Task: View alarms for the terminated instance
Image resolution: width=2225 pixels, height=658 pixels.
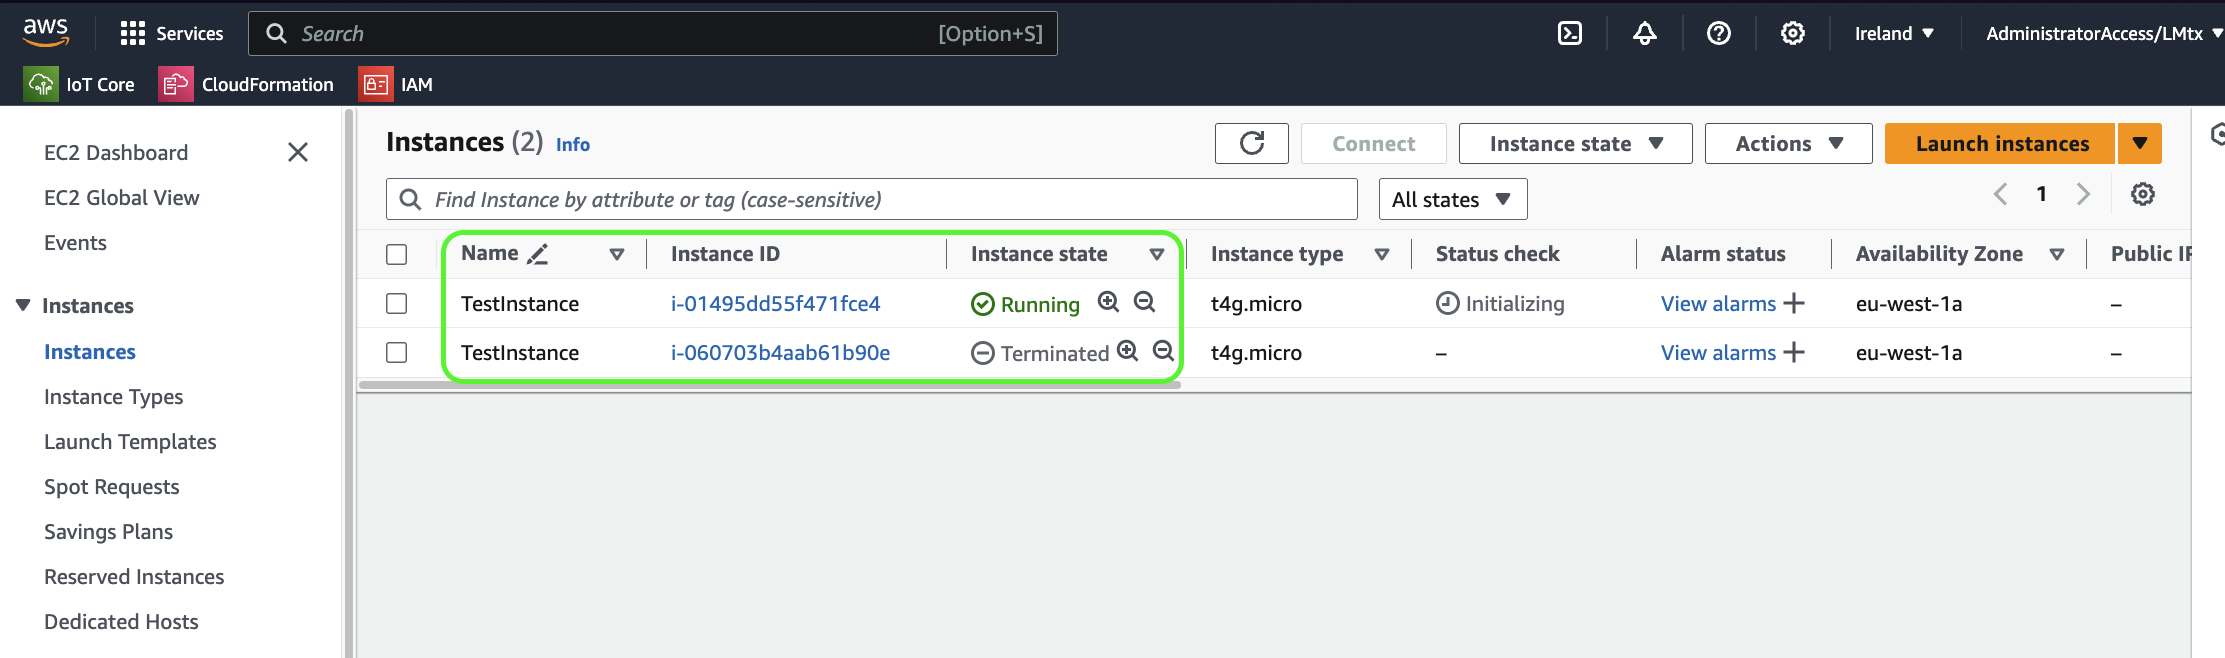Action: [x=1718, y=352]
